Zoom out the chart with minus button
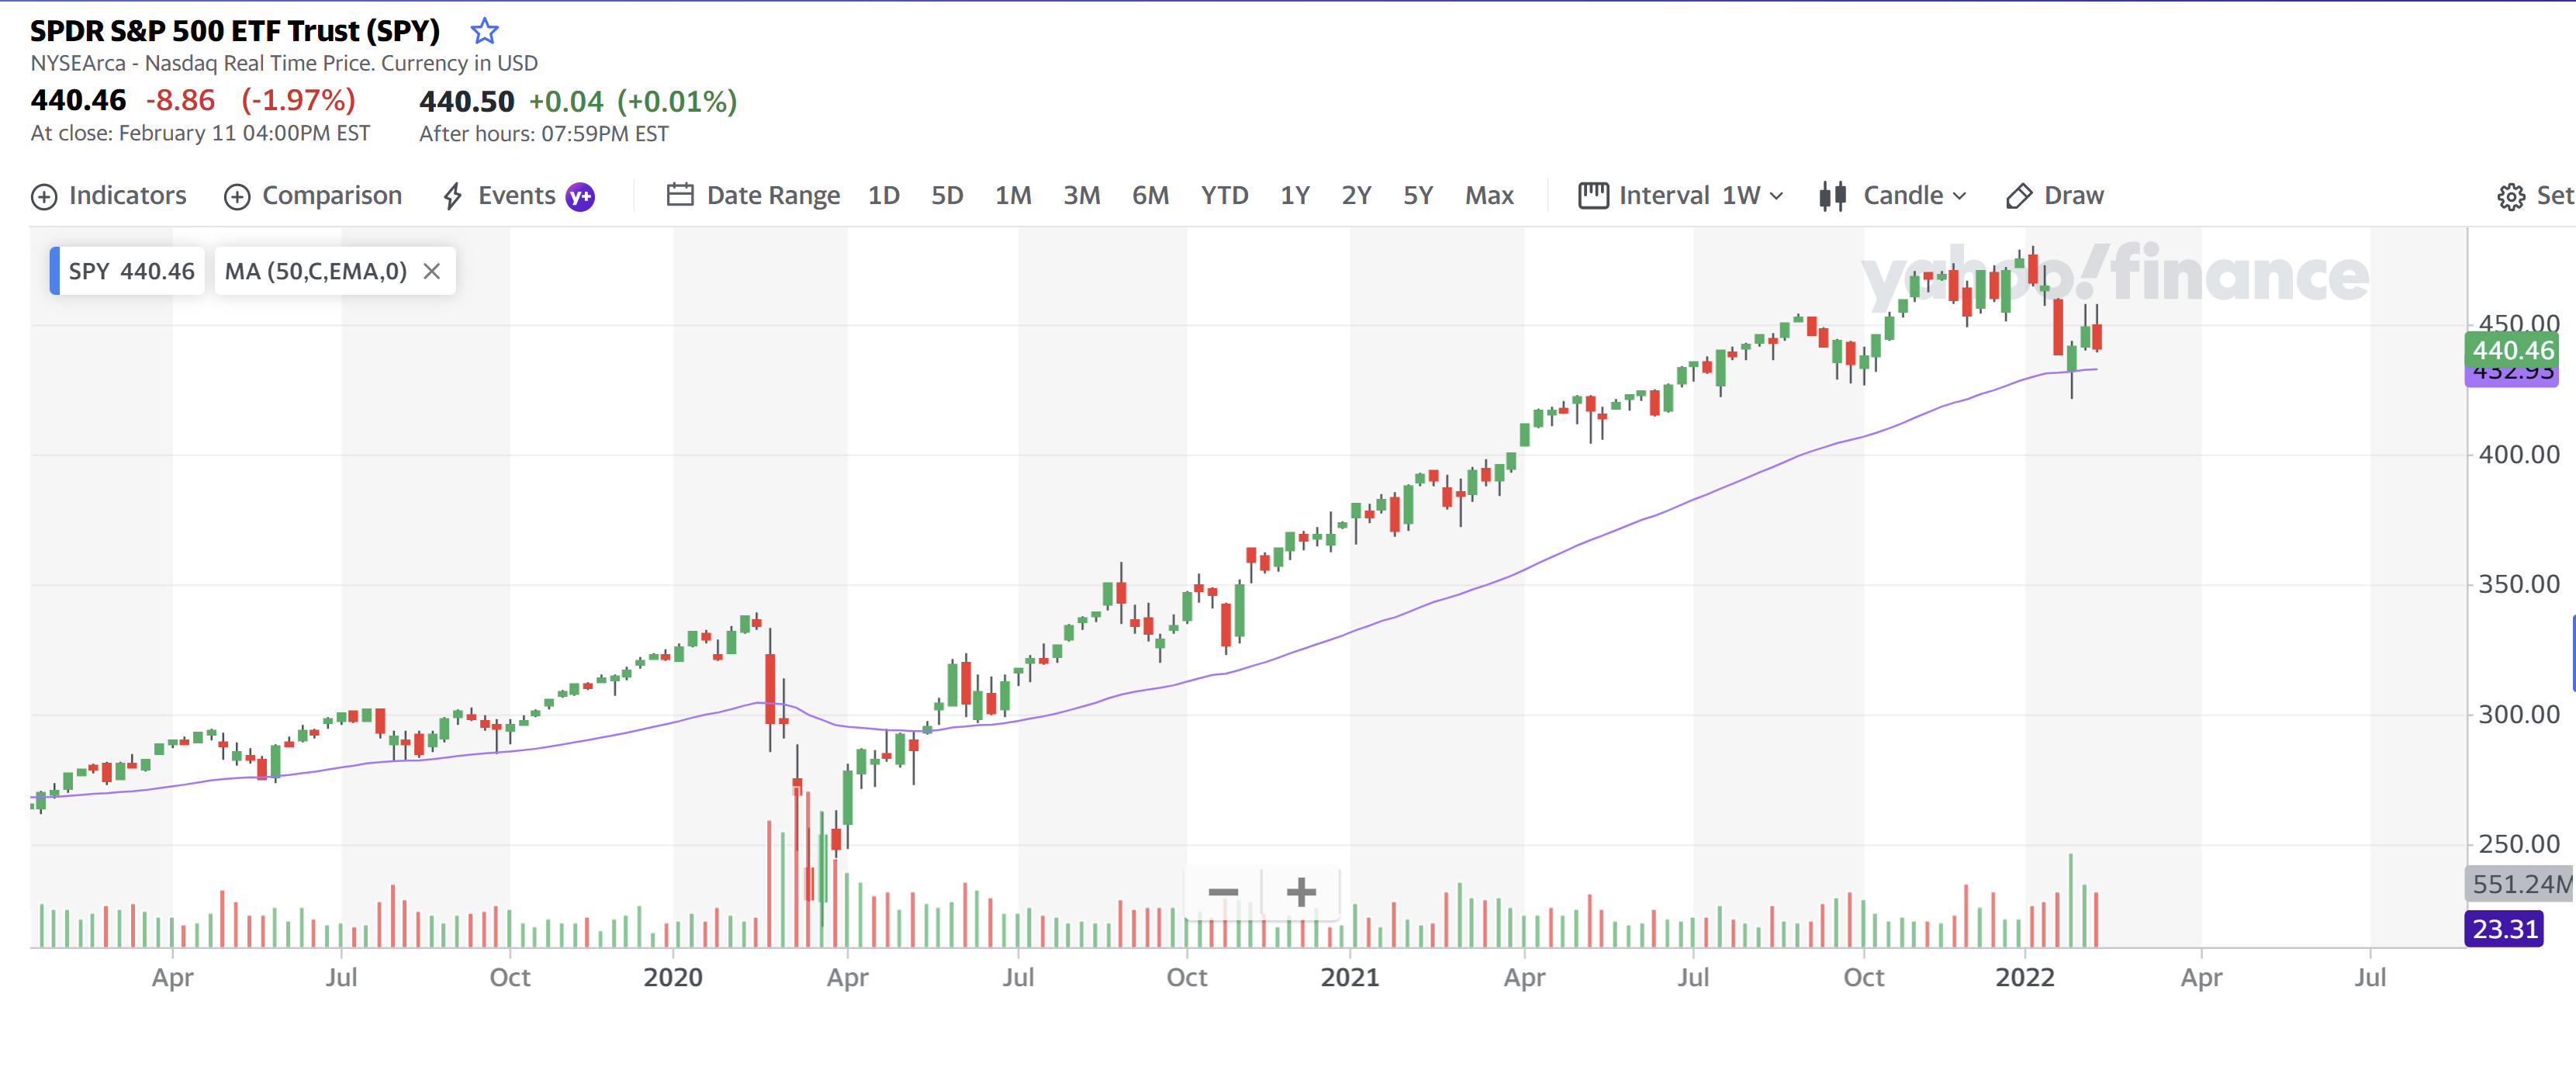Screen dimensions: 2576x1077 (1223, 892)
